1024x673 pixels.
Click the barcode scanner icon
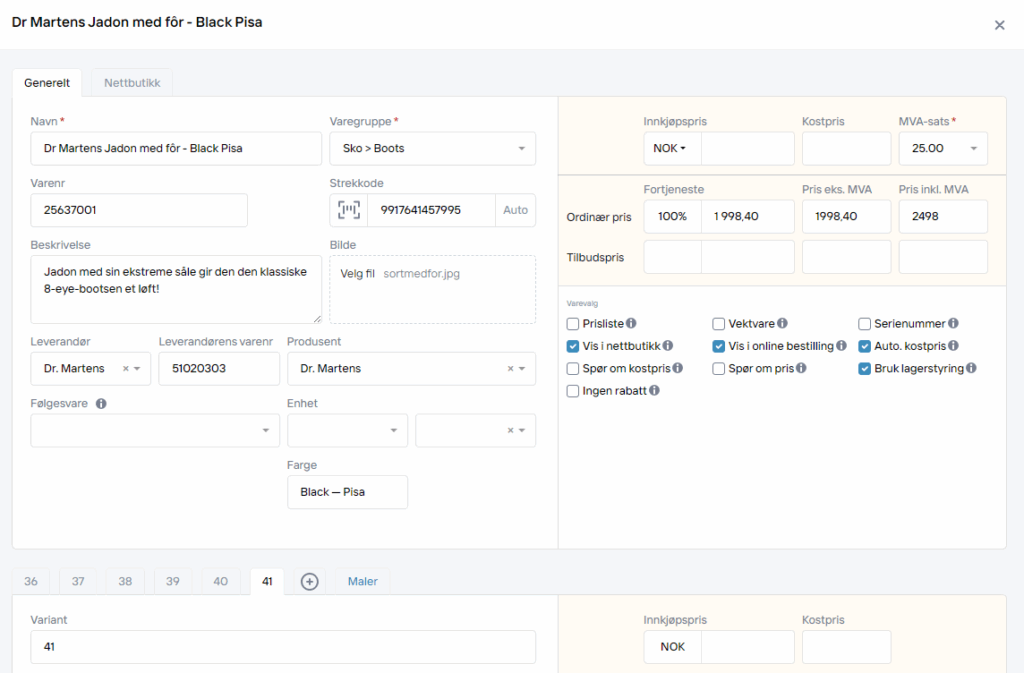[x=348, y=210]
